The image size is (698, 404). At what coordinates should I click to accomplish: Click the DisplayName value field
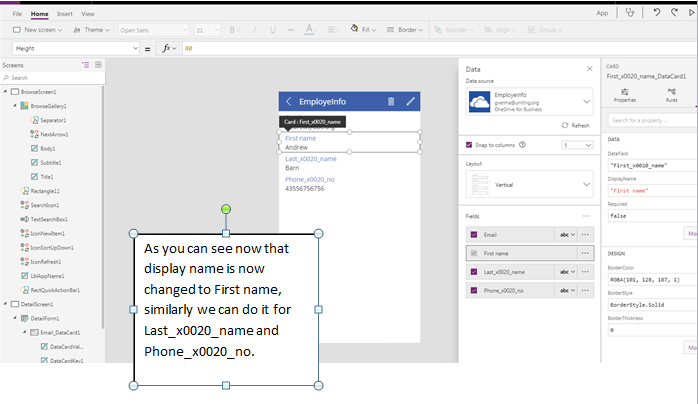click(652, 190)
